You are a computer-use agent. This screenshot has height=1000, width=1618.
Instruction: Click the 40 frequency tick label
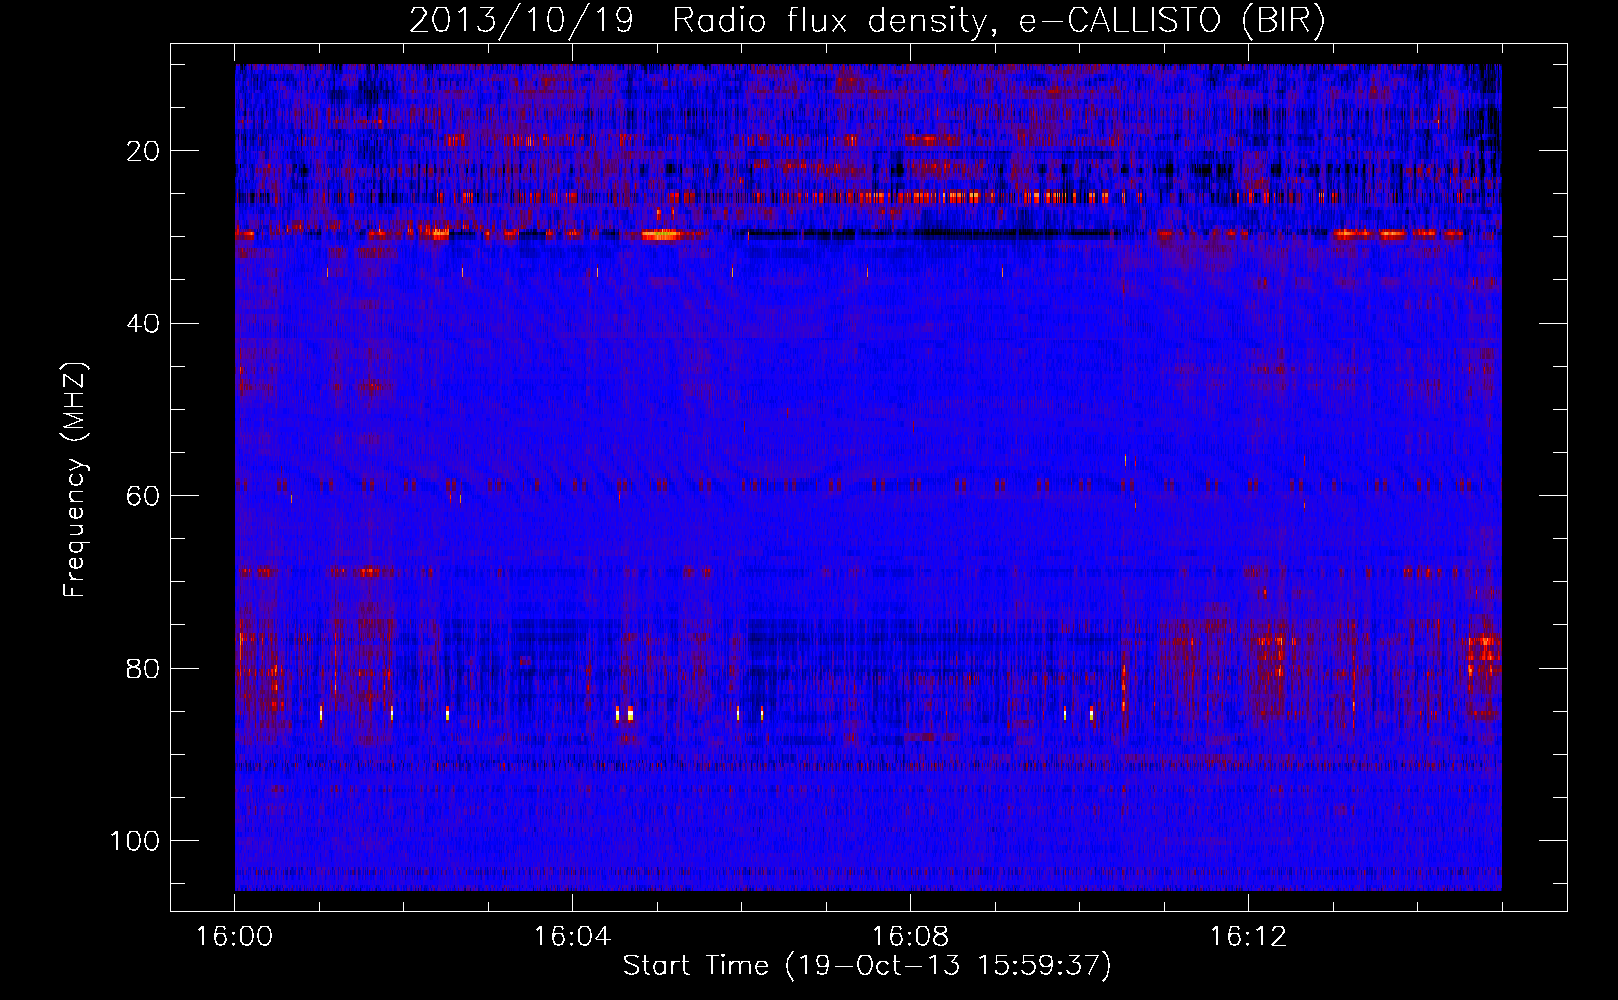[x=144, y=324]
